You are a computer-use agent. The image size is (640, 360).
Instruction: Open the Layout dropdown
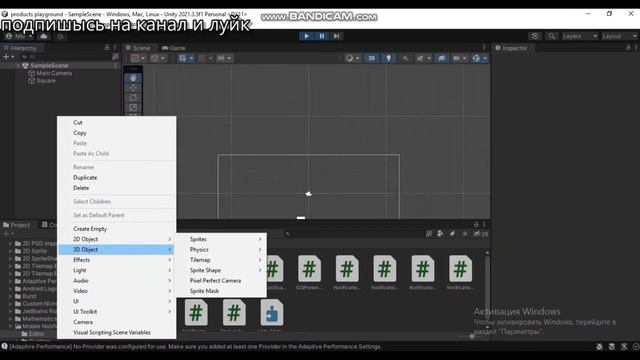click(620, 36)
